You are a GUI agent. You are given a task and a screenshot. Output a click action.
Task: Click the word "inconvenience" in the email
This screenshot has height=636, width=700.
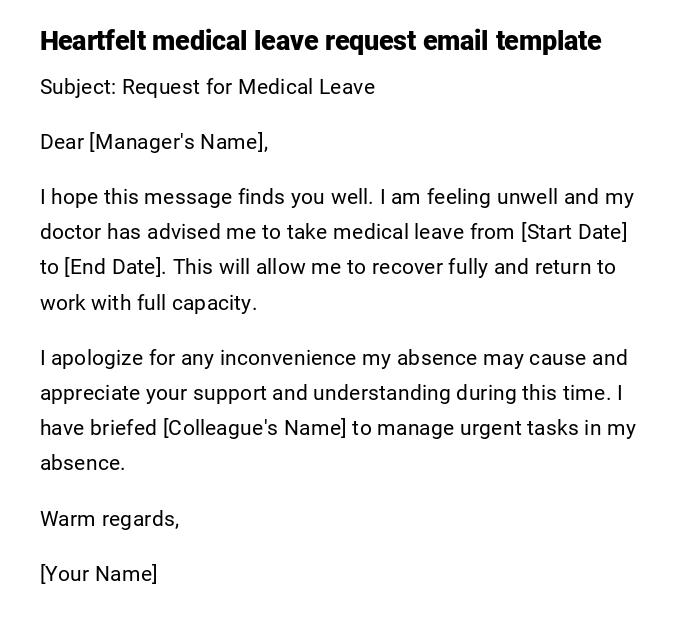[x=282, y=358]
